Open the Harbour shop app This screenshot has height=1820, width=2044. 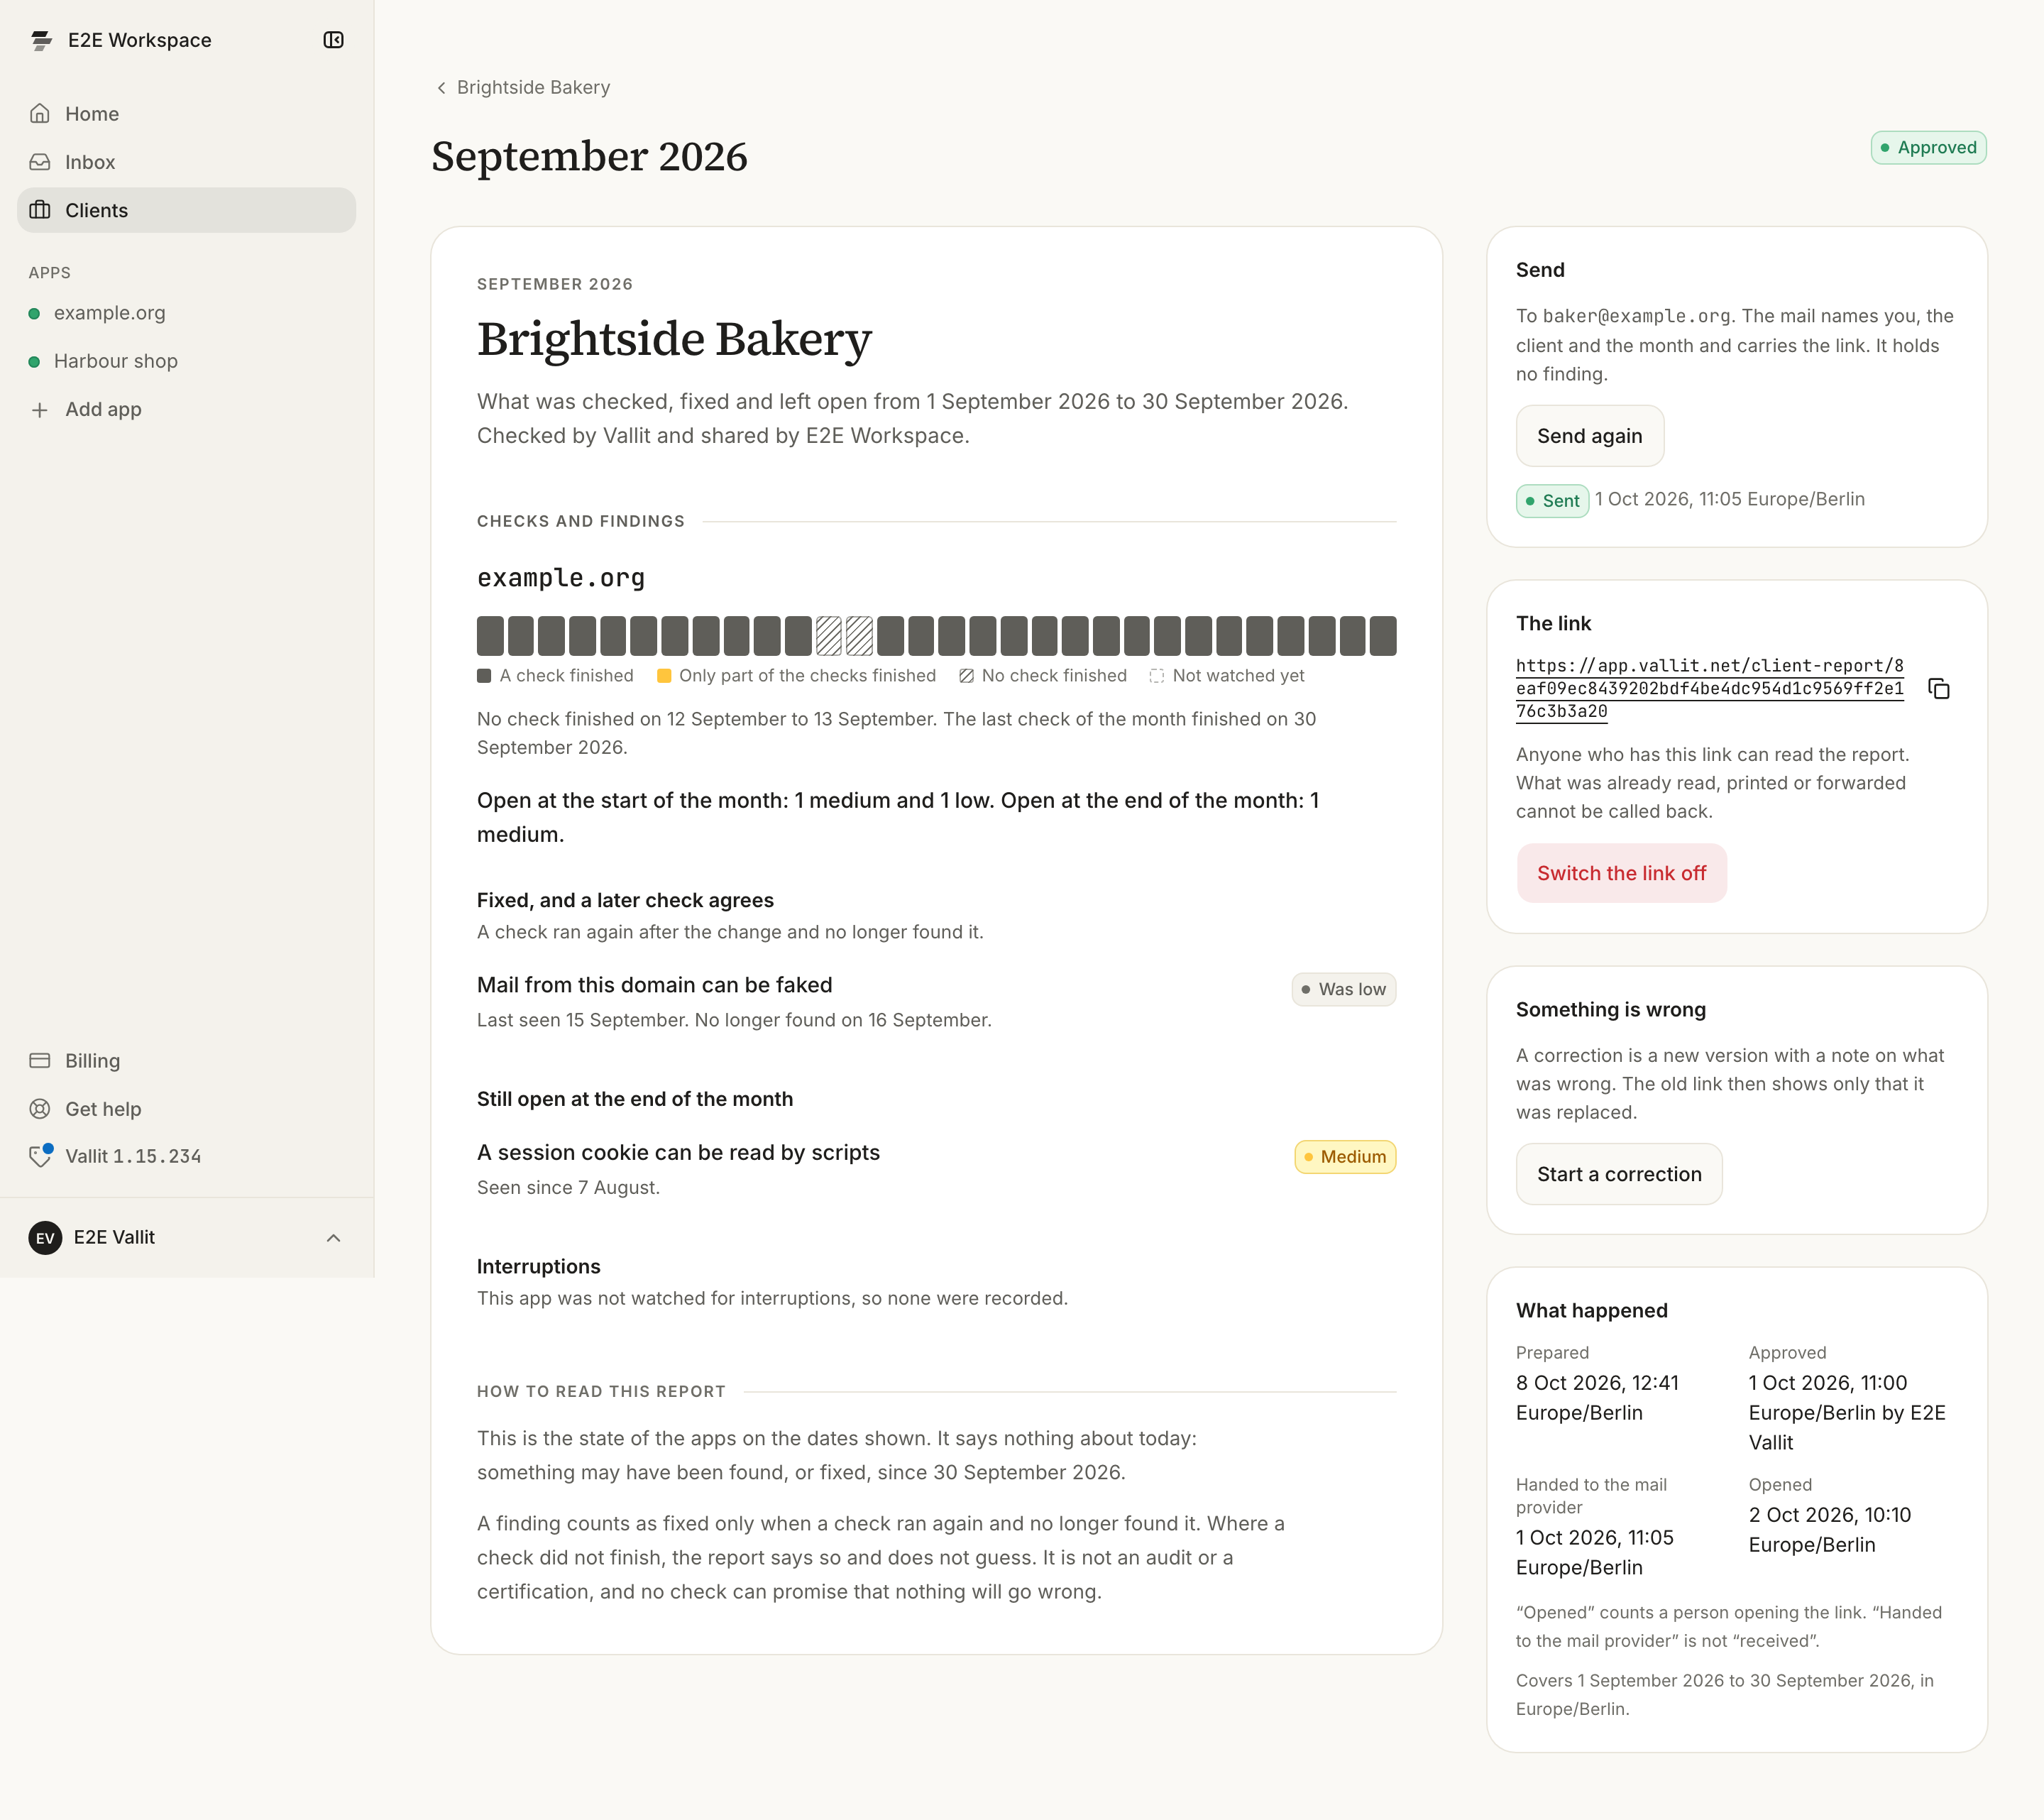point(186,361)
